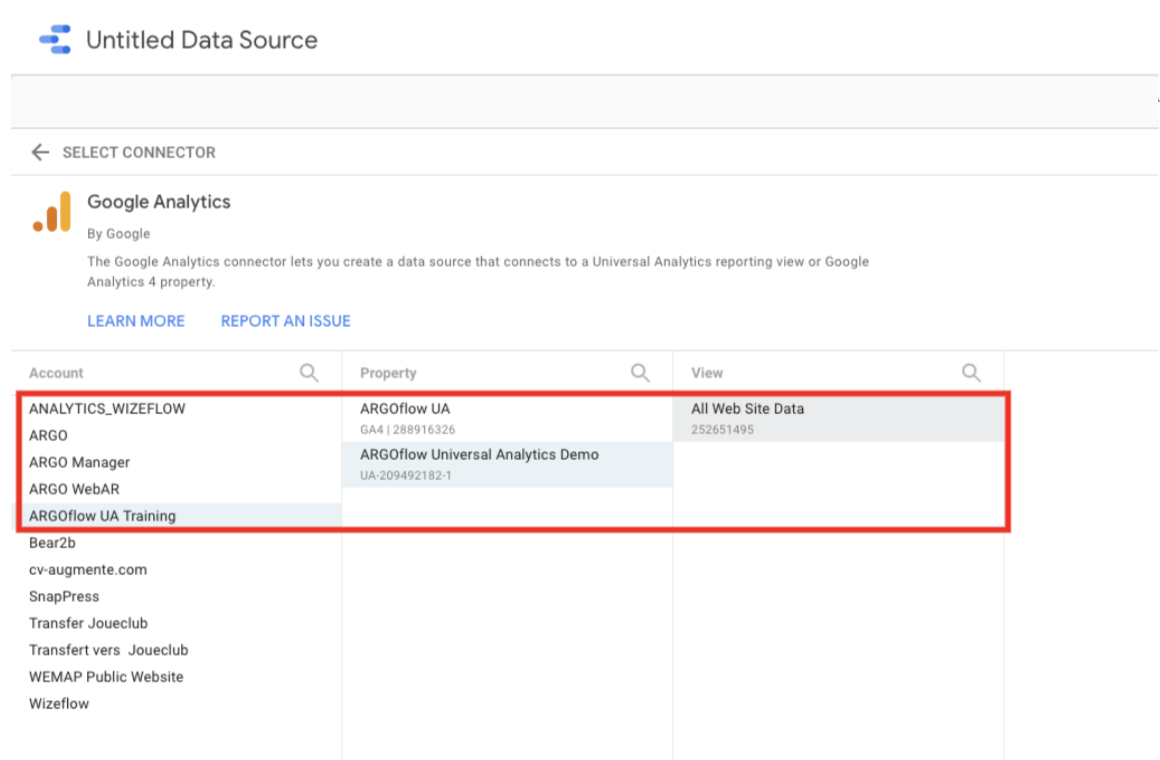Click the Report an Issue link

(286, 321)
